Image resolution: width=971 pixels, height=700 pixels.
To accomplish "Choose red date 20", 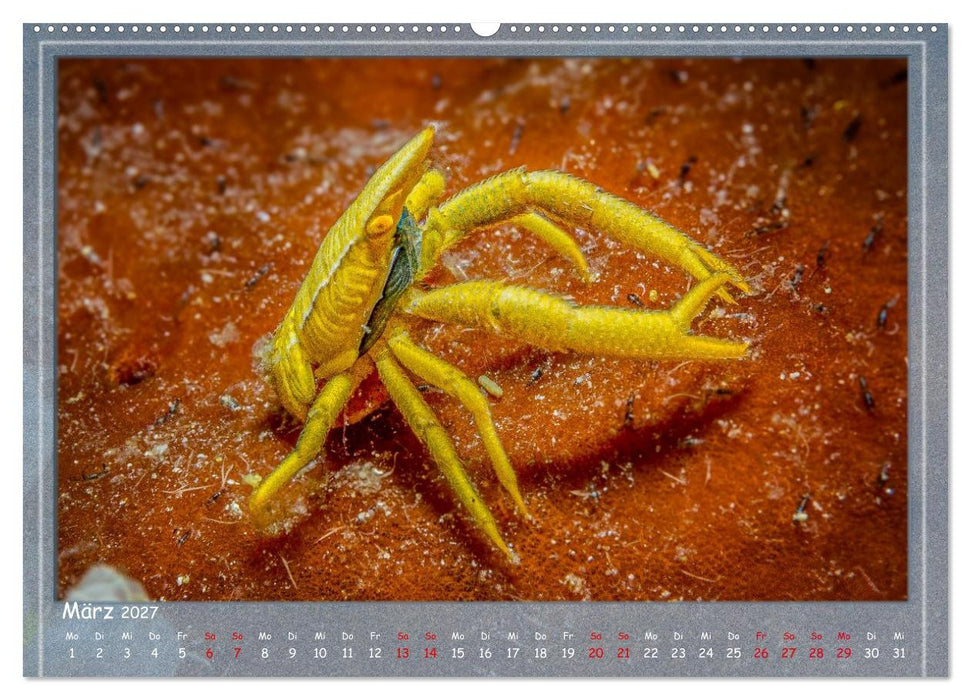I will pos(596,653).
